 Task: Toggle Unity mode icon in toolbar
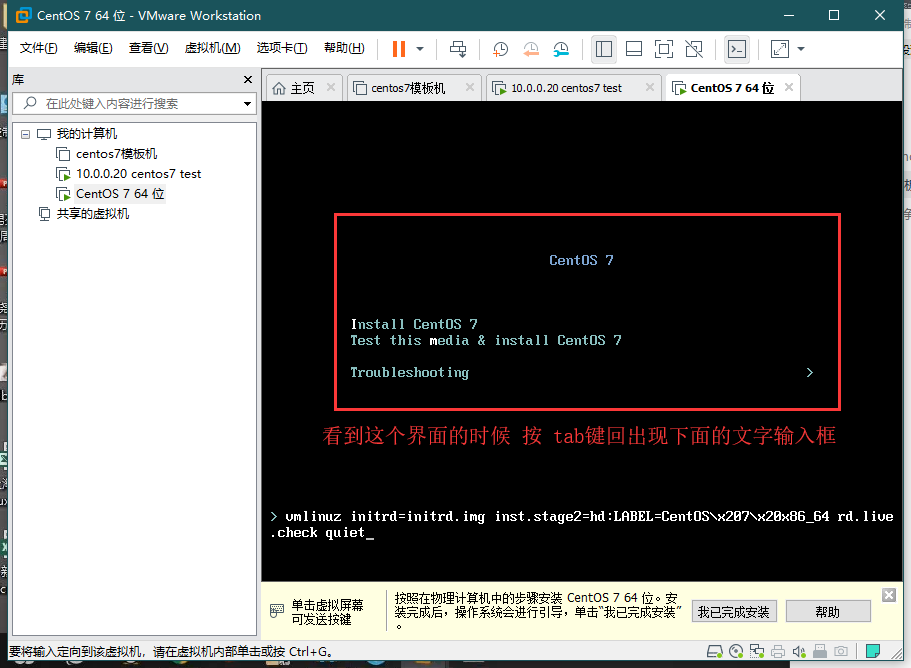coord(694,49)
